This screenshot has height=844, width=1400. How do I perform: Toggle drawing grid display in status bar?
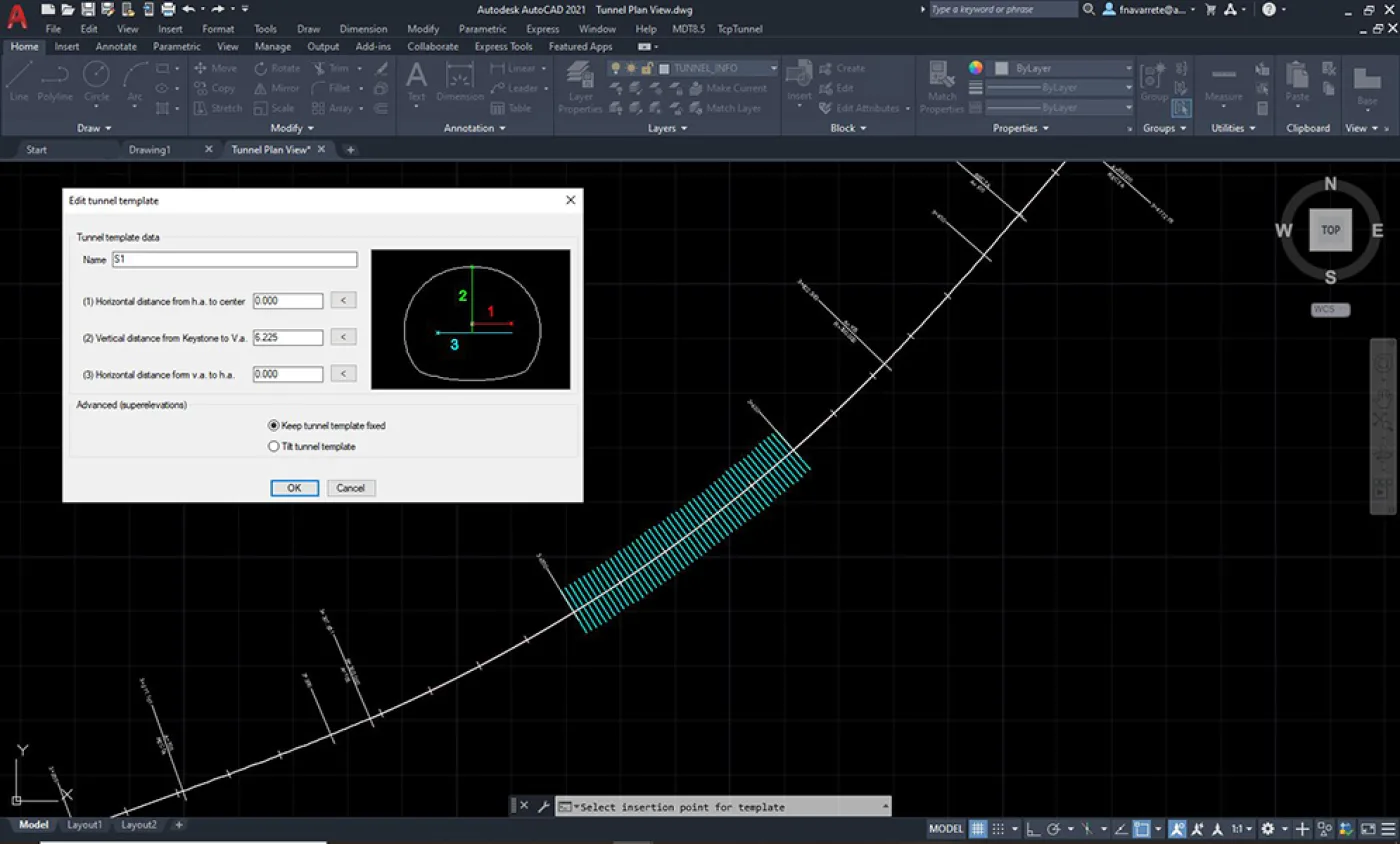click(978, 829)
